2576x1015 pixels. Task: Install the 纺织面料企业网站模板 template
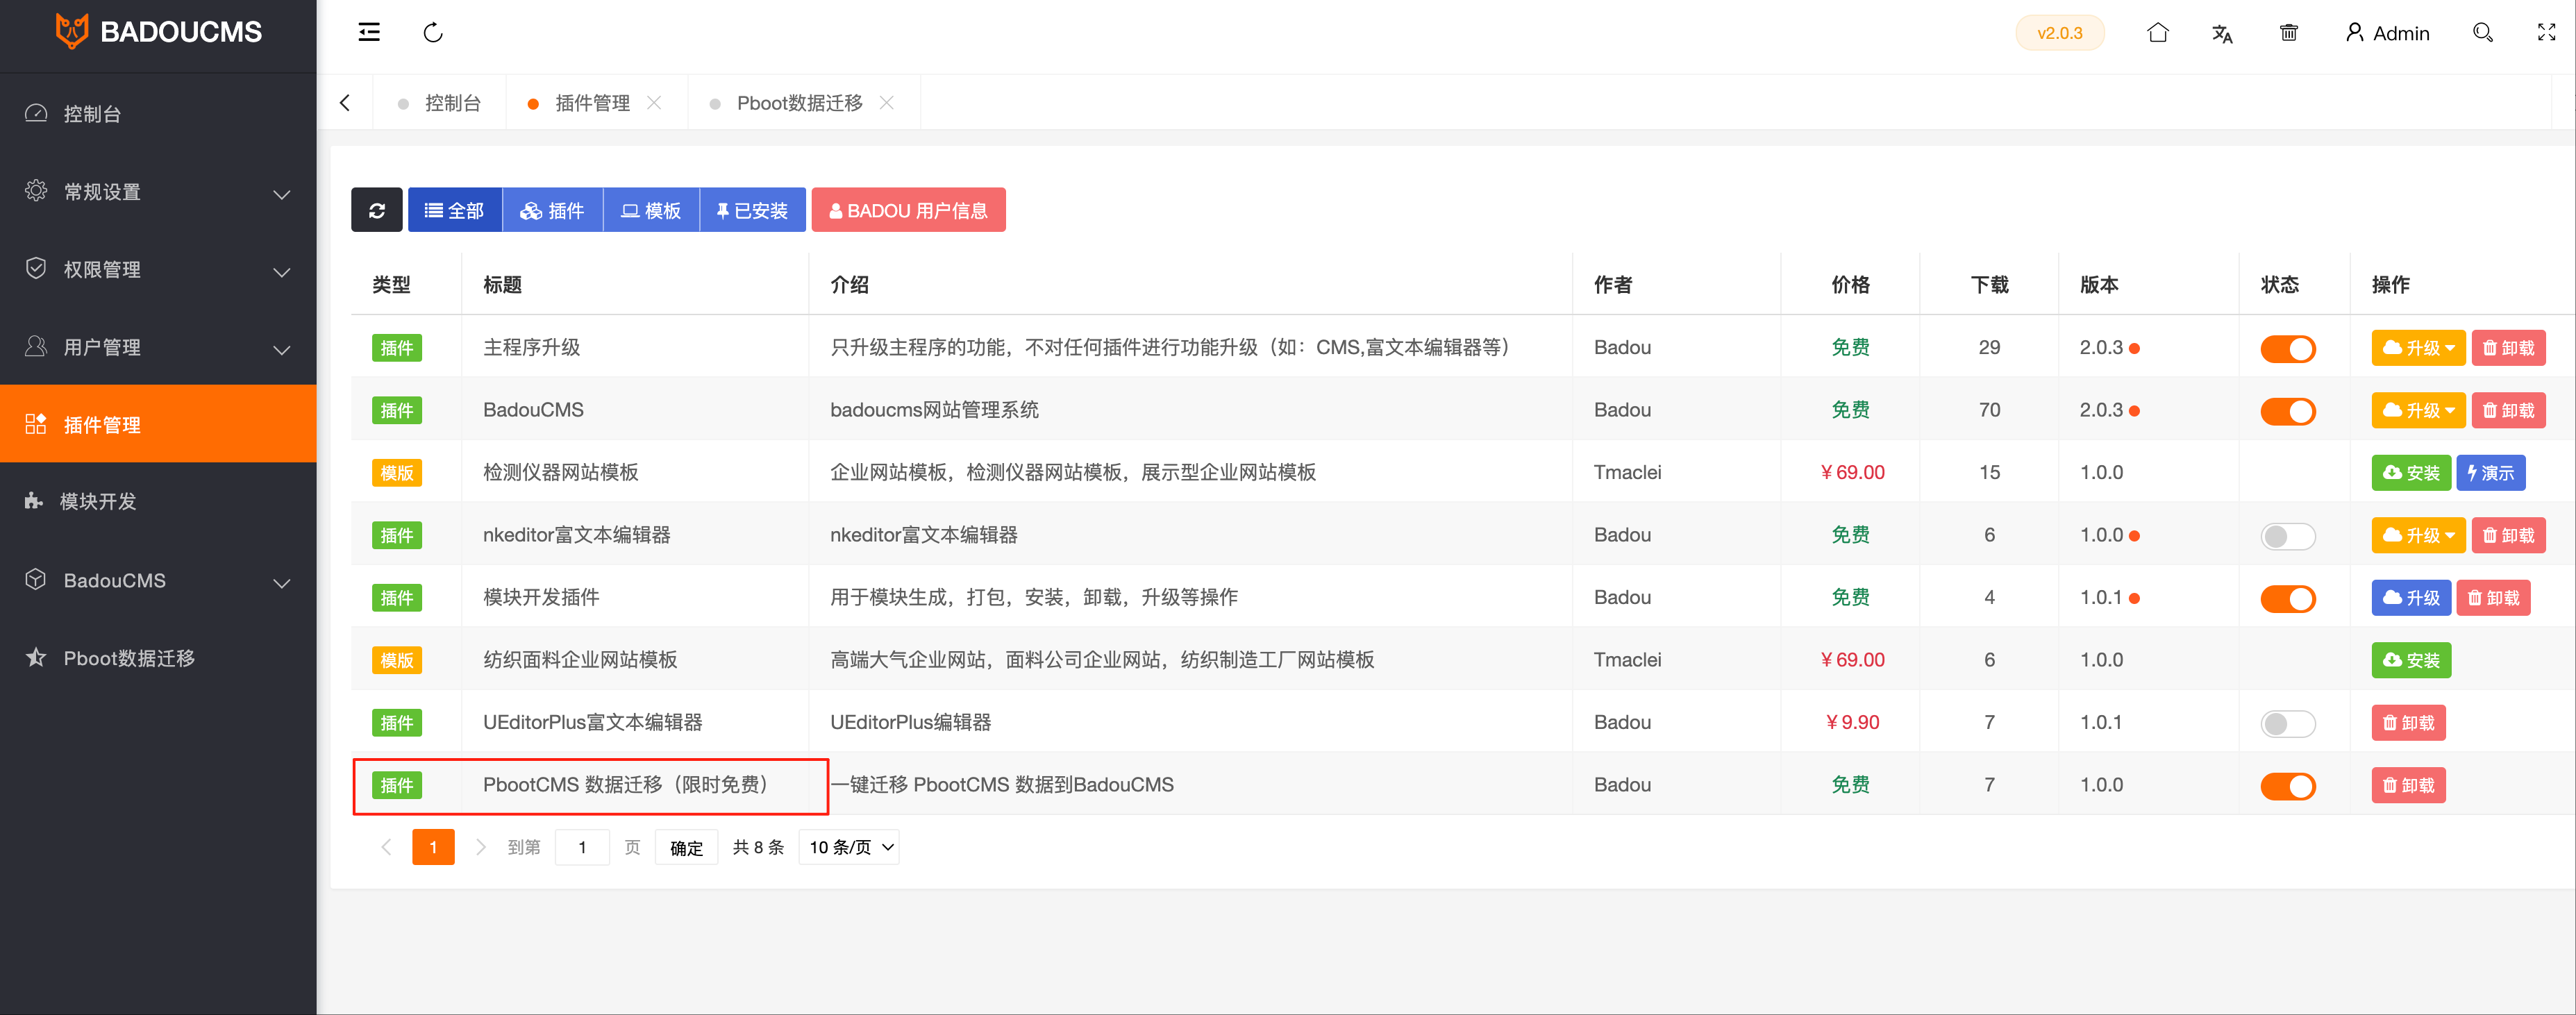coord(2410,660)
